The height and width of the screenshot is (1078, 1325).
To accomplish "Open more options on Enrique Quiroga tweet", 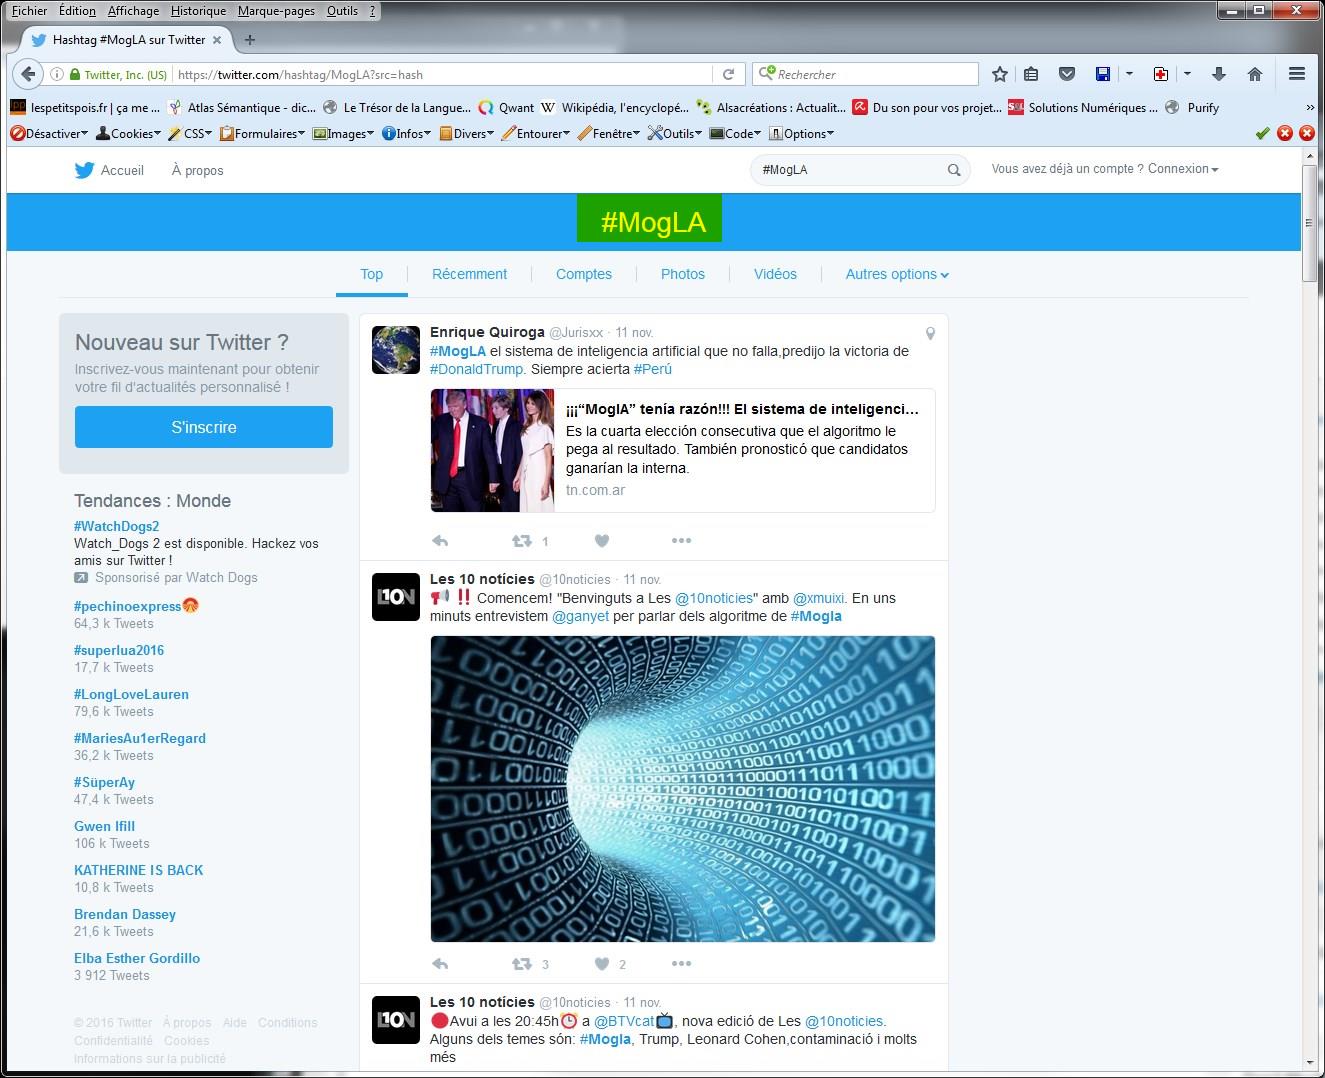I will [x=681, y=541].
